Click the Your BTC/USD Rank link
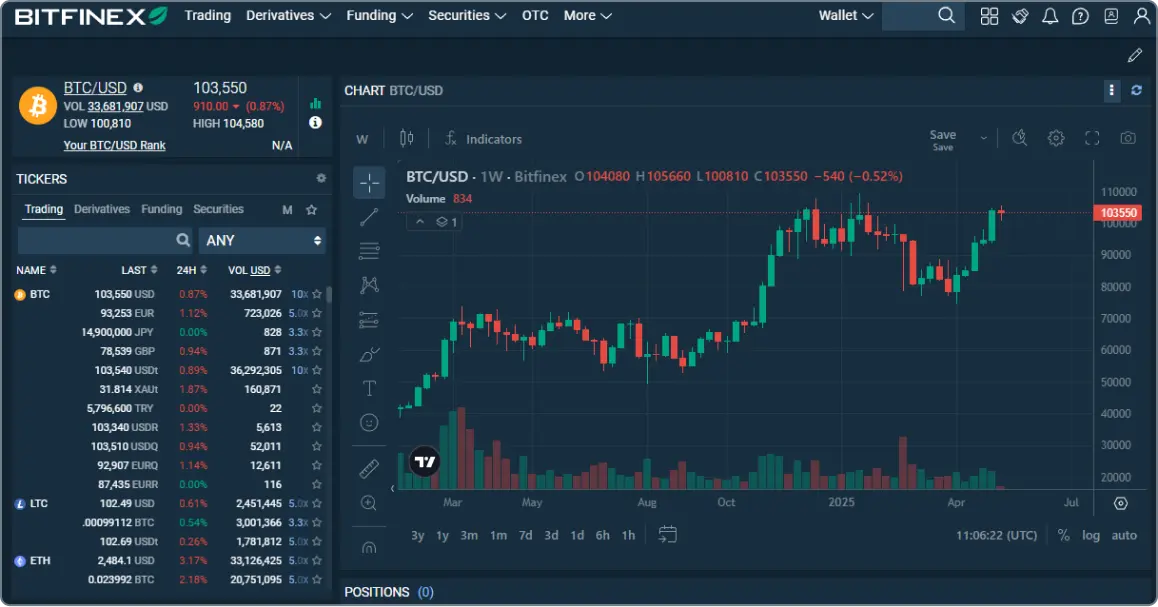 [x=114, y=144]
